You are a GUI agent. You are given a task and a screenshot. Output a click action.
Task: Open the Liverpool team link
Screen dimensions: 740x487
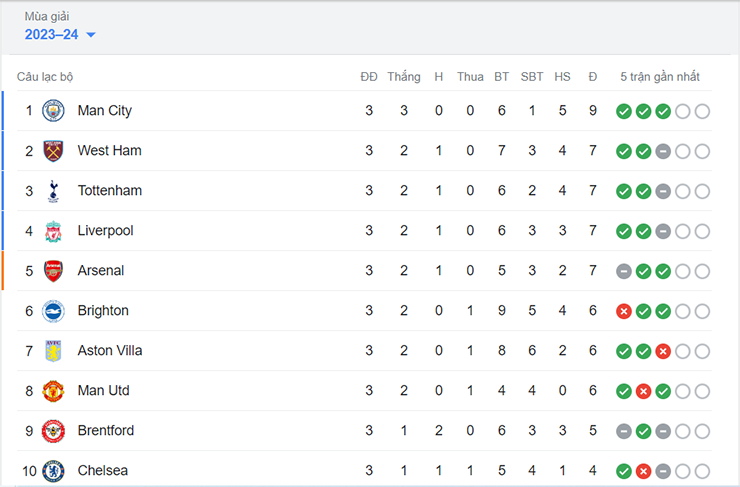click(x=105, y=231)
